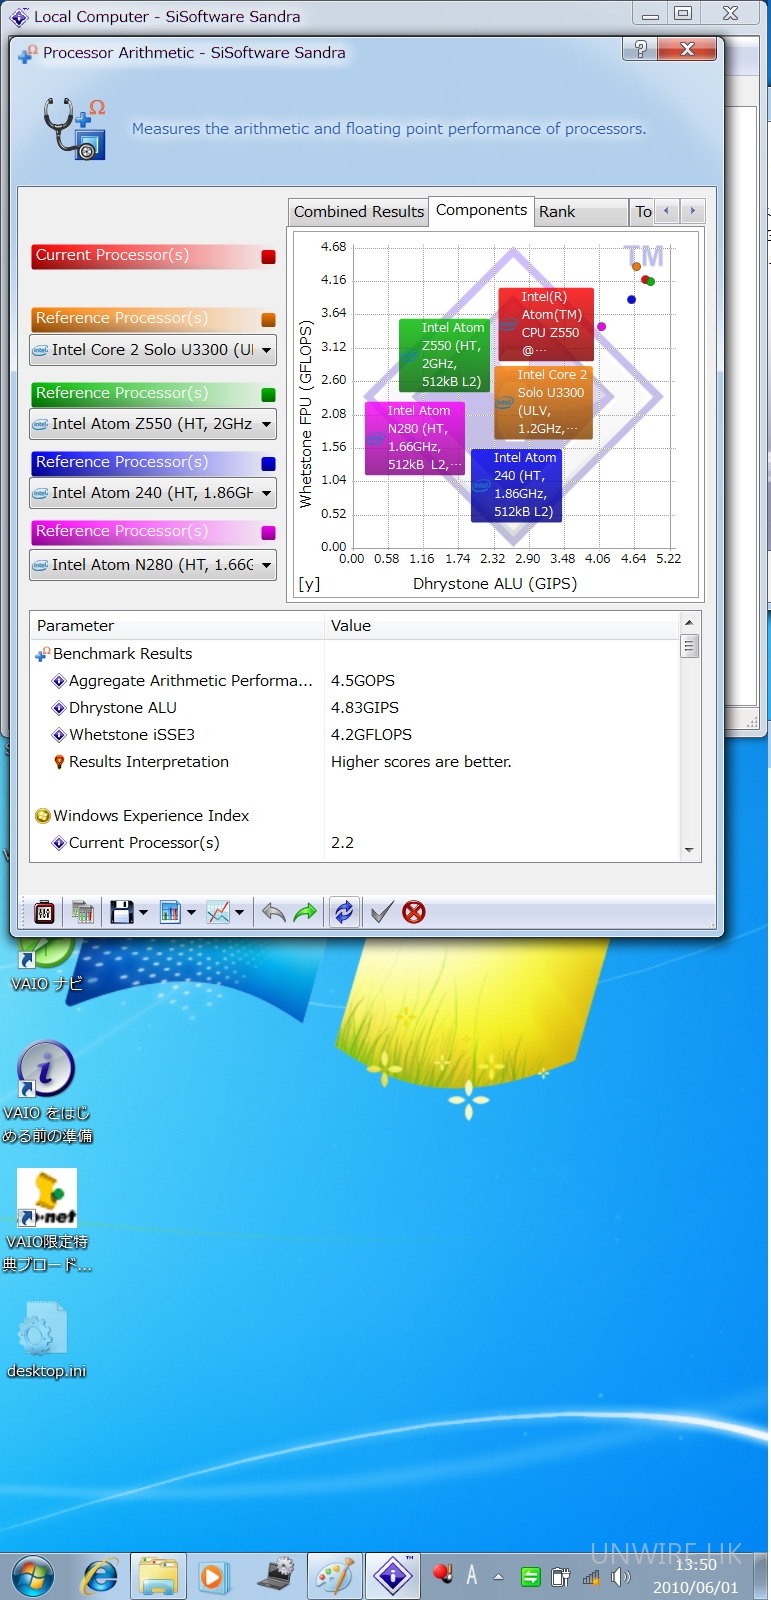Click the green forward arrow icon
The image size is (771, 1600).
305,912
